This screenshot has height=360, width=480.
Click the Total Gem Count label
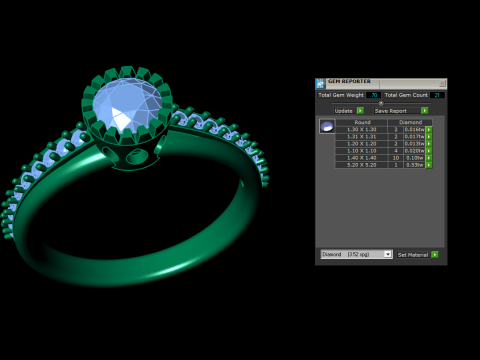[x=406, y=95]
